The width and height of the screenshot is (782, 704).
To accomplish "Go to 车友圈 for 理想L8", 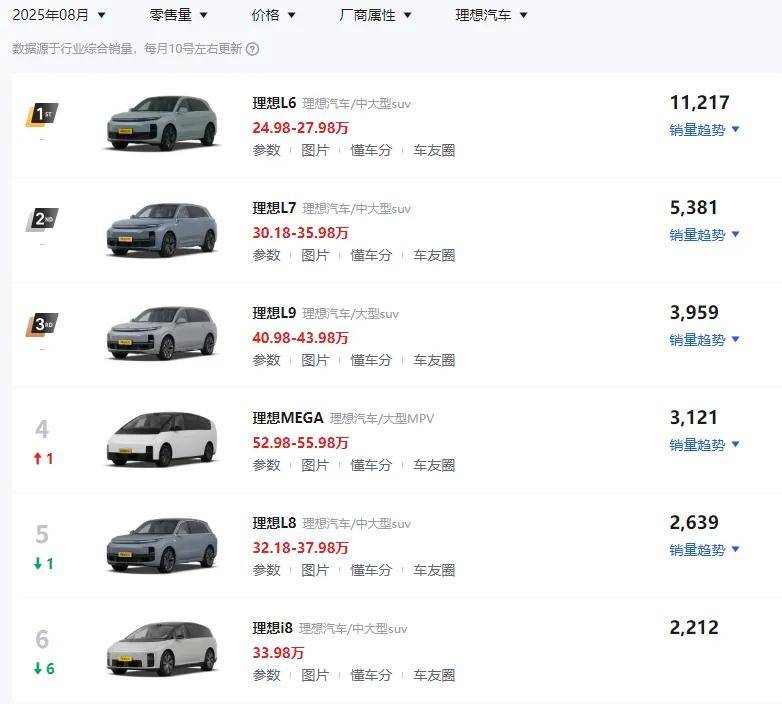I will coord(434,570).
